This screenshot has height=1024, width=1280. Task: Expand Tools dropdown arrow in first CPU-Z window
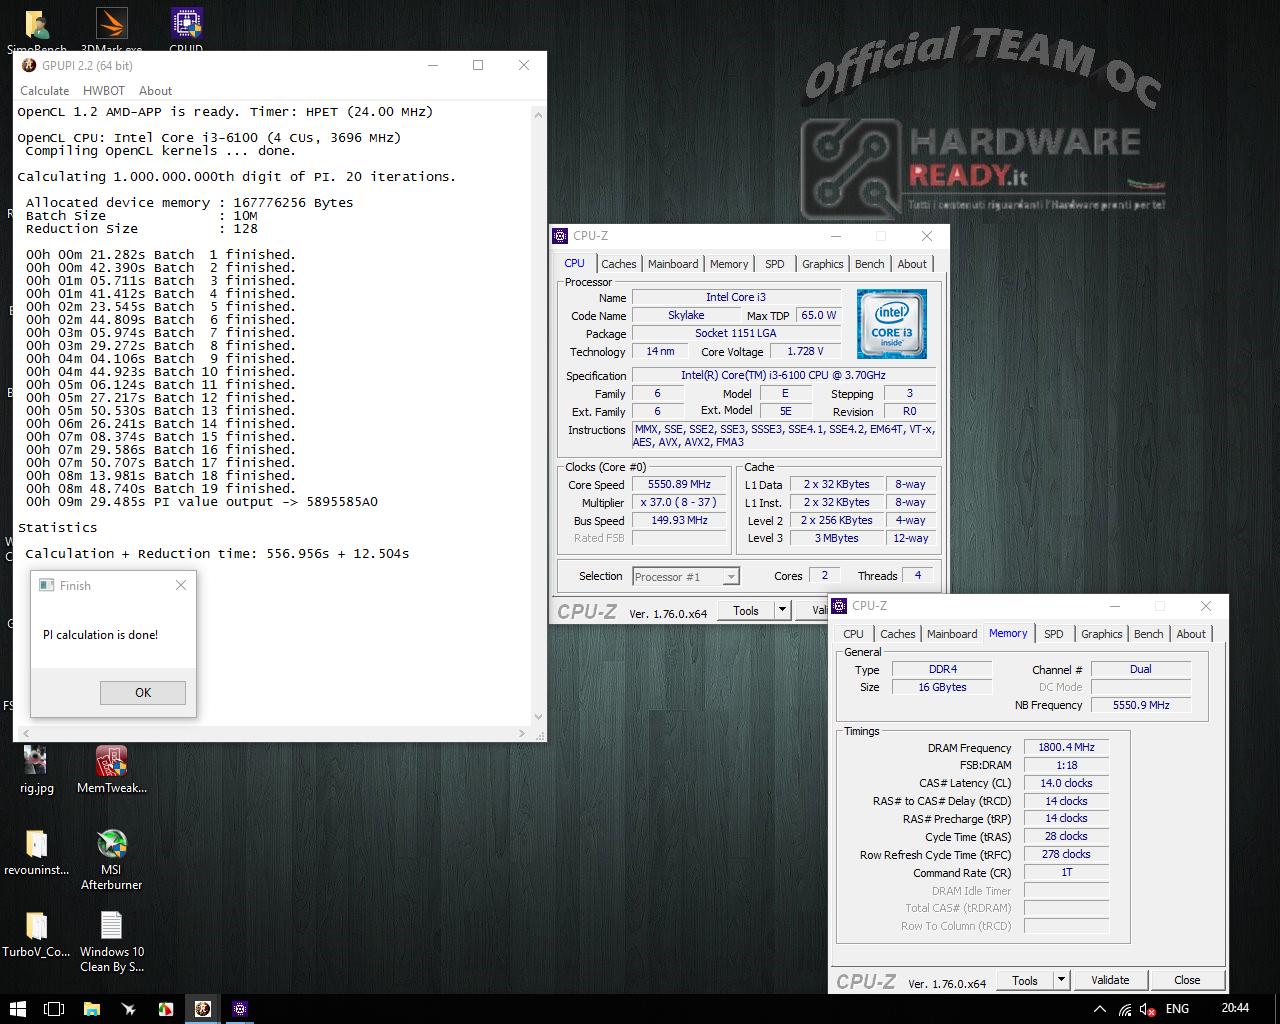(783, 610)
